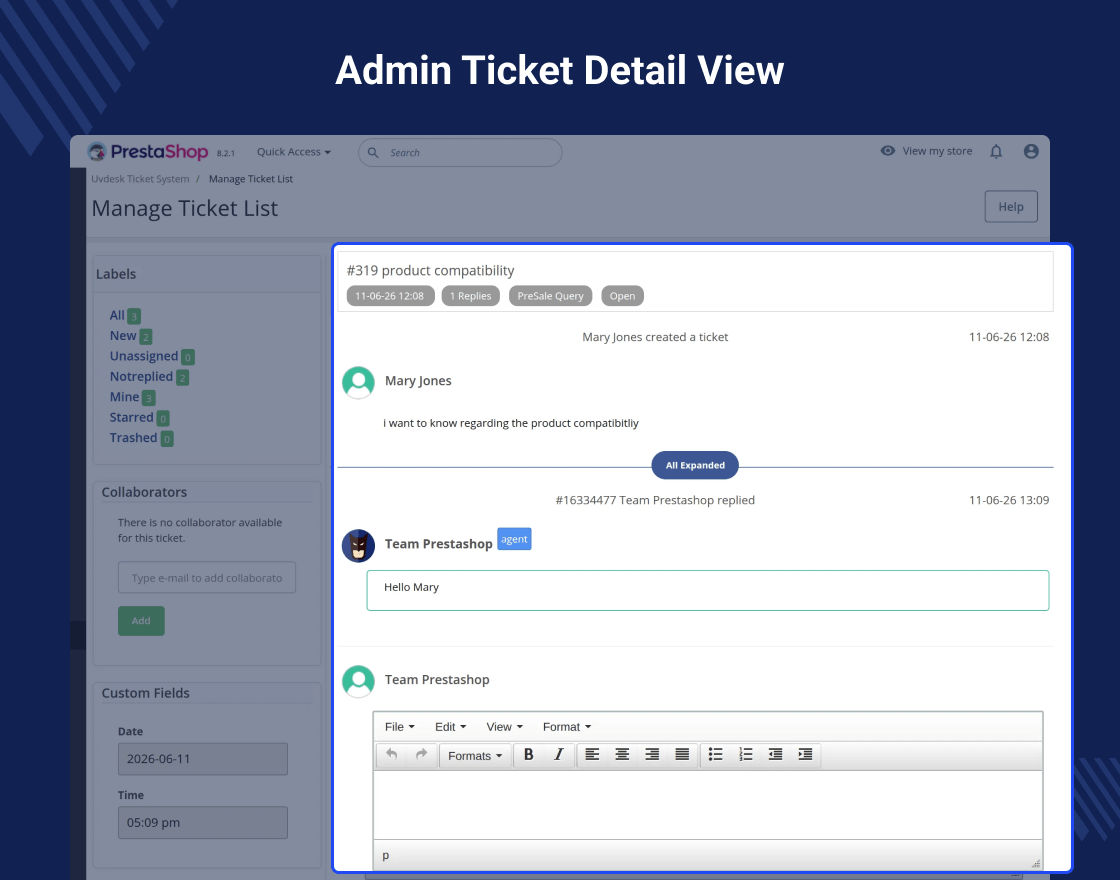Click the editor status bar p path
1120x880 pixels.
pos(386,855)
